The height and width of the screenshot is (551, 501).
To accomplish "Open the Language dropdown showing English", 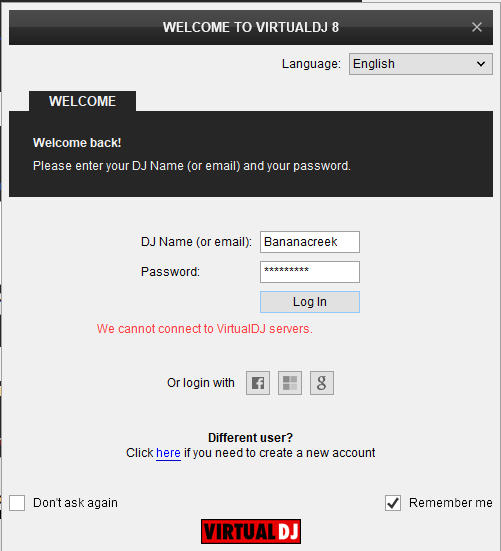I will tap(421, 64).
